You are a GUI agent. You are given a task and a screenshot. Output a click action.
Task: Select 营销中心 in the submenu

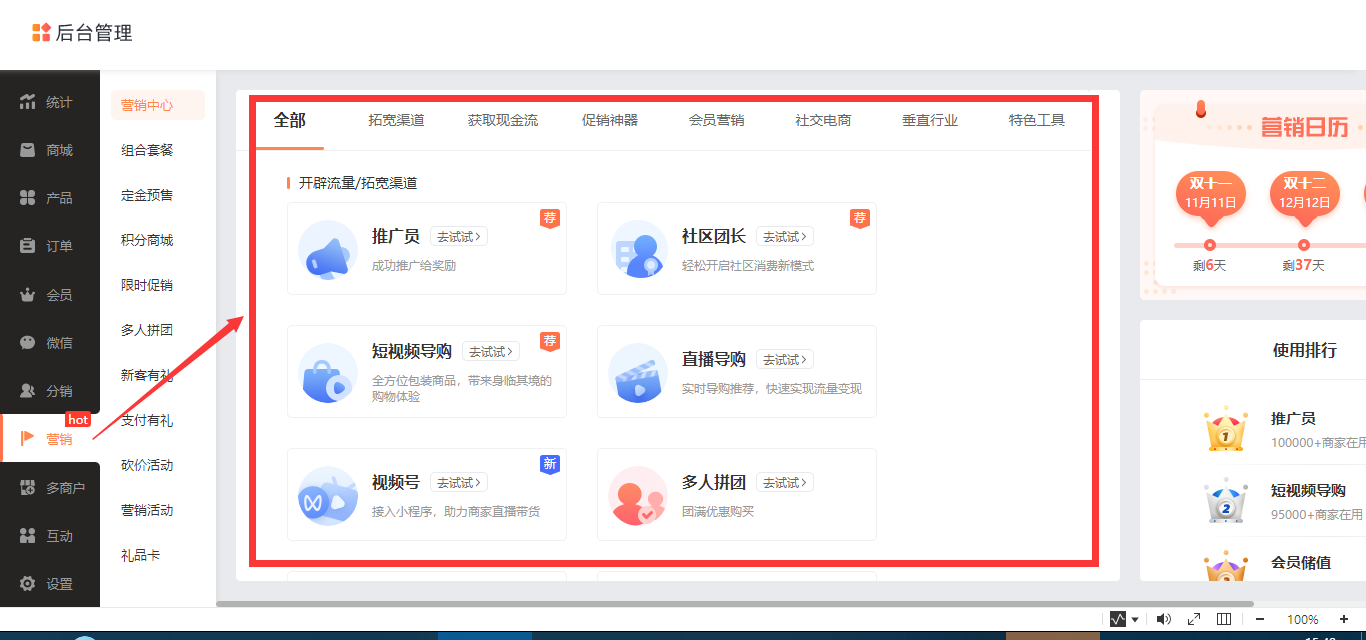158,105
